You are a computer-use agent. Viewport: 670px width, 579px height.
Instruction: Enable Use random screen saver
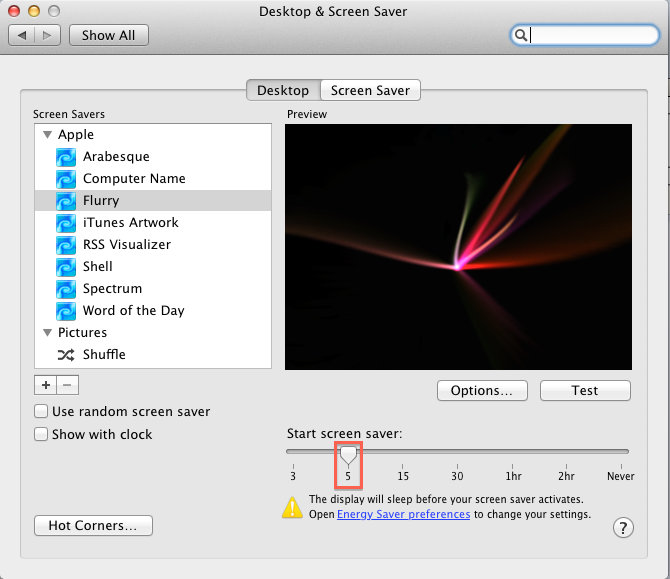[x=41, y=411]
